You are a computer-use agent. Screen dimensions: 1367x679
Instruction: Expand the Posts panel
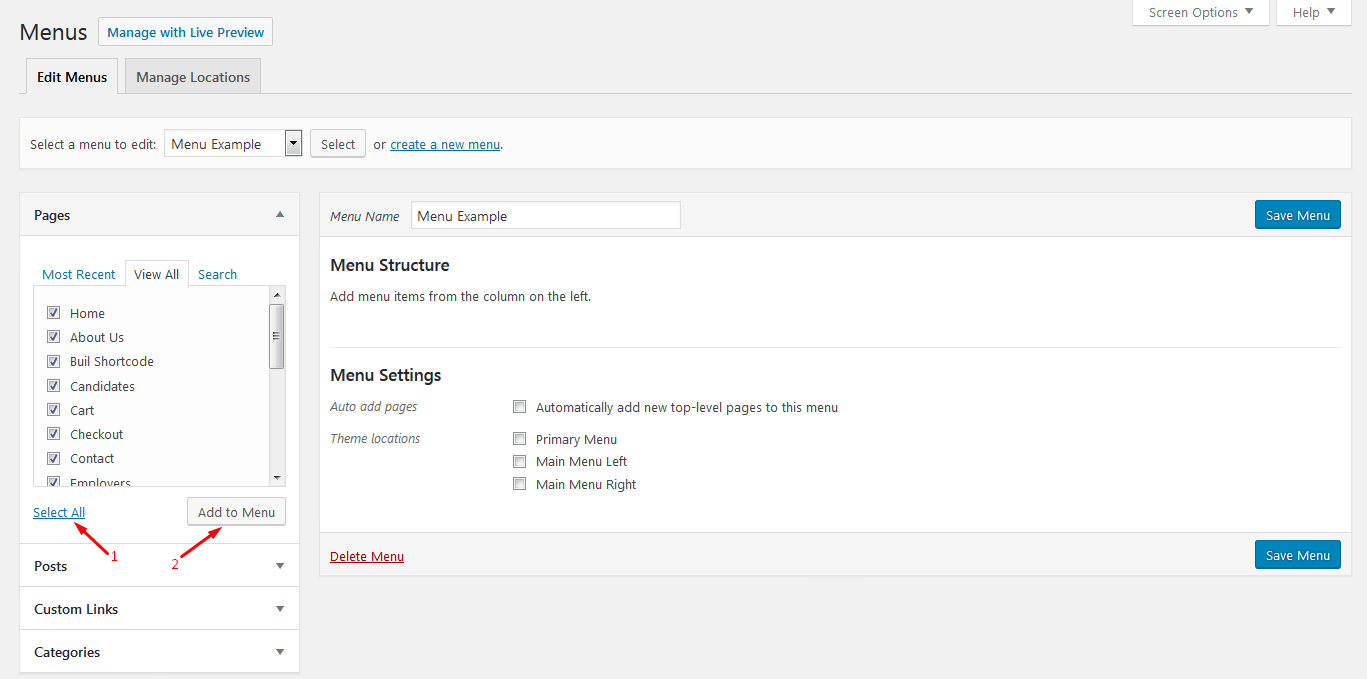click(x=280, y=566)
